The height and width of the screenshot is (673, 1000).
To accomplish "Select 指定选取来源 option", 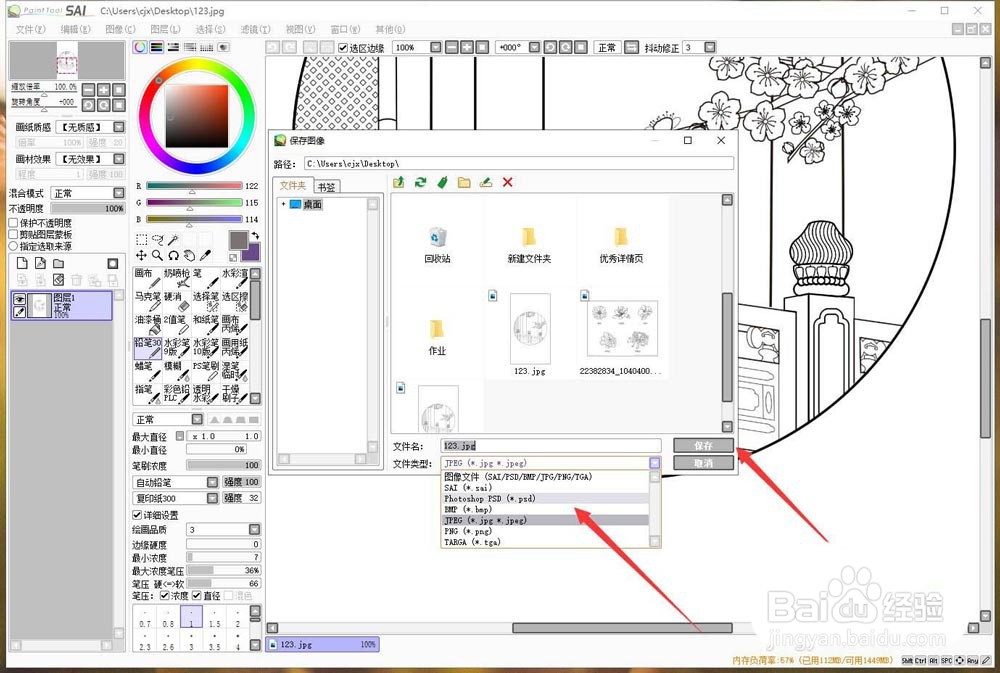I will point(13,246).
